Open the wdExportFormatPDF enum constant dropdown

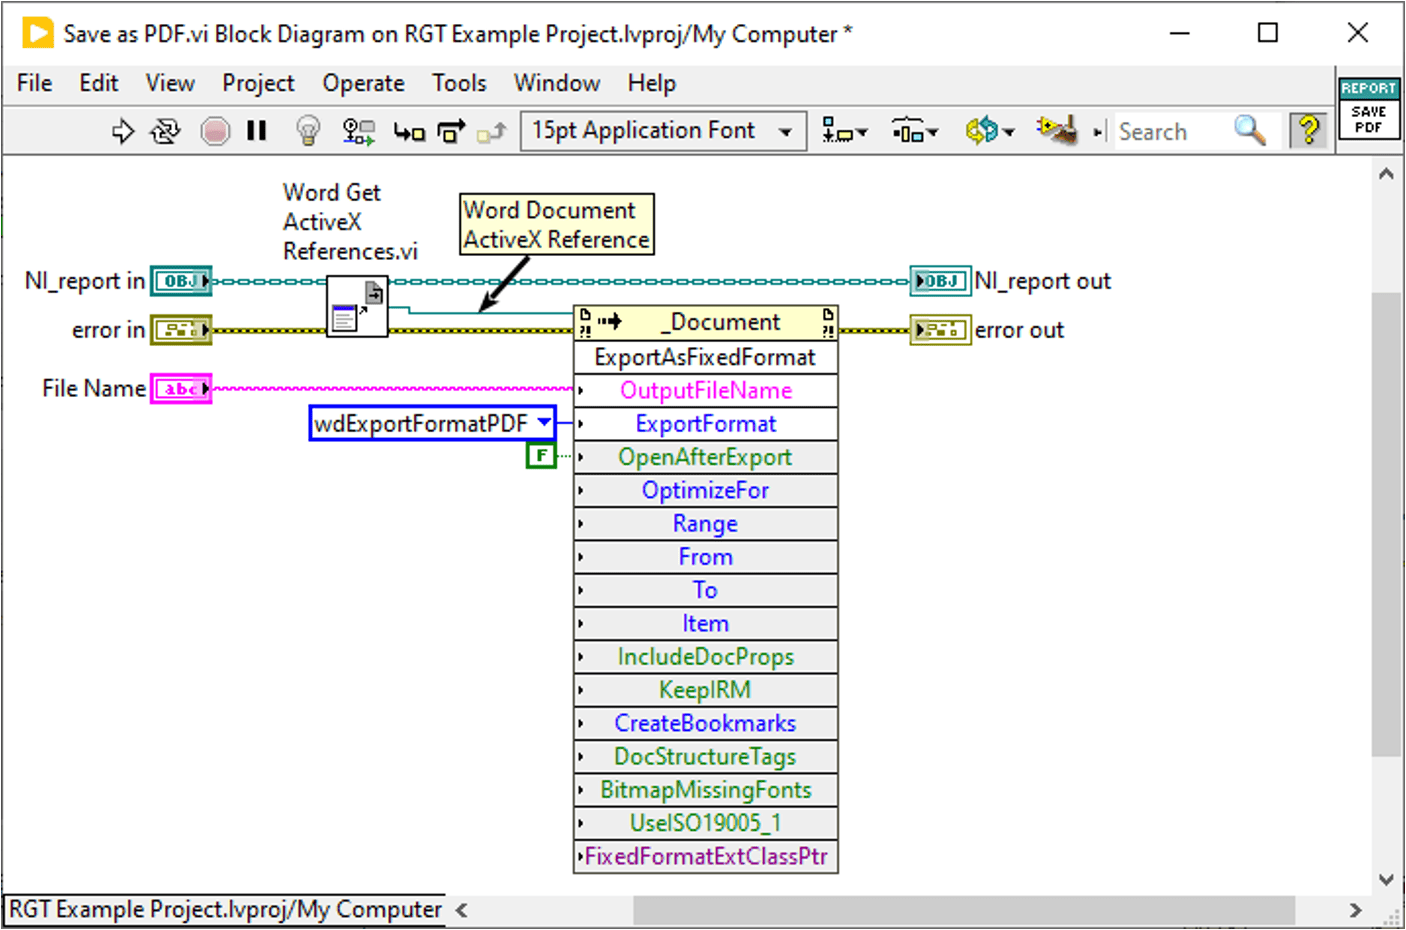coord(544,423)
